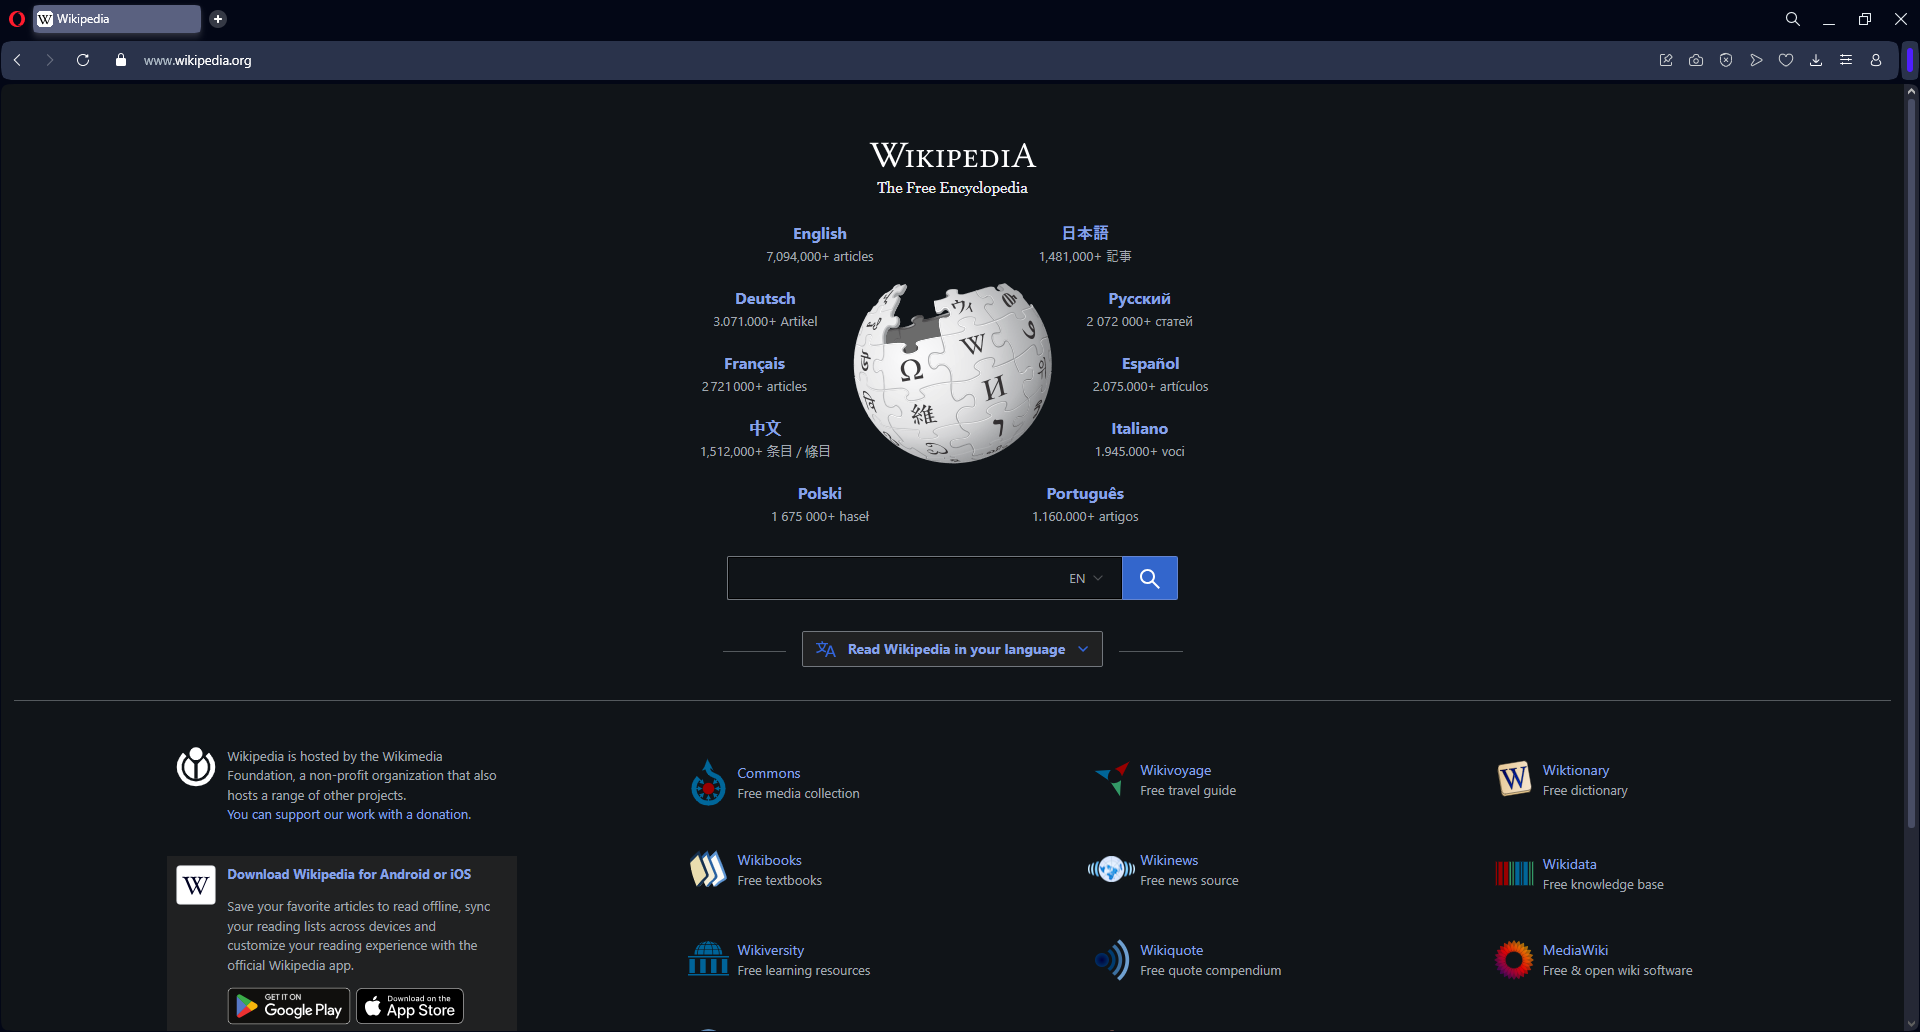Image resolution: width=1920 pixels, height=1032 pixels.
Task: Open Chinese 中文 Wikipedia
Action: point(765,428)
